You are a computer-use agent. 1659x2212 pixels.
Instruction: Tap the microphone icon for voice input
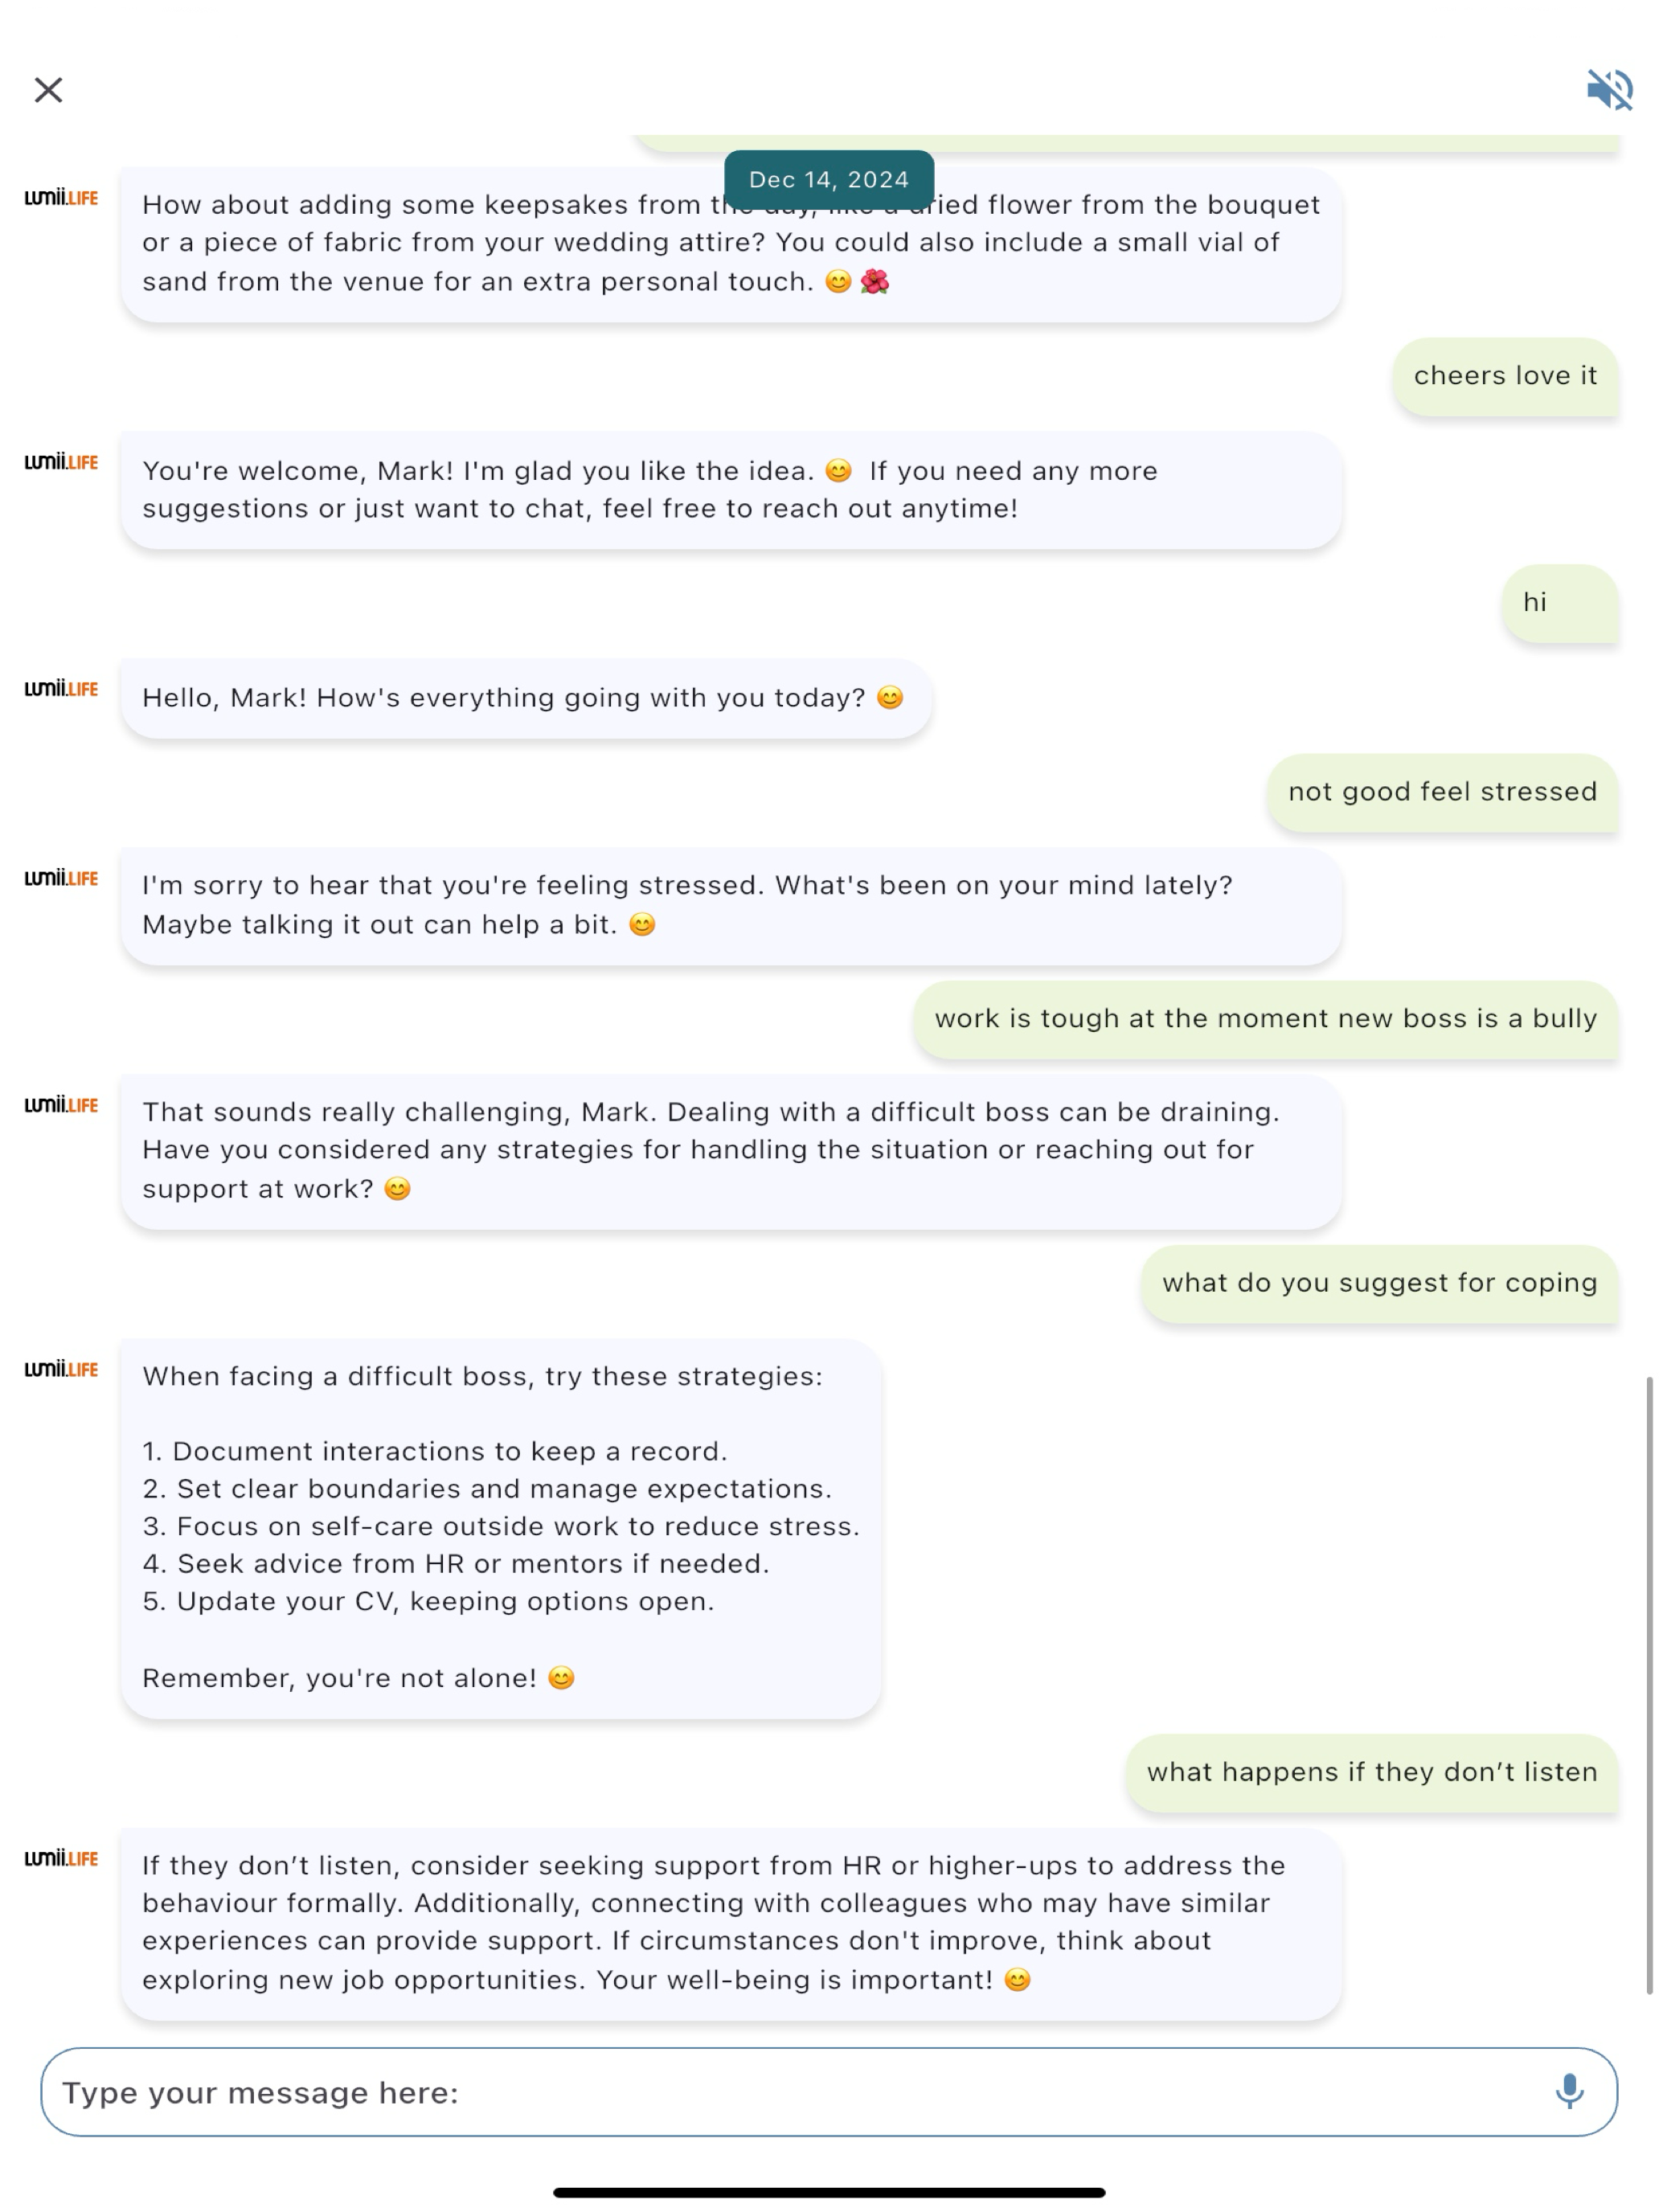1569,2091
